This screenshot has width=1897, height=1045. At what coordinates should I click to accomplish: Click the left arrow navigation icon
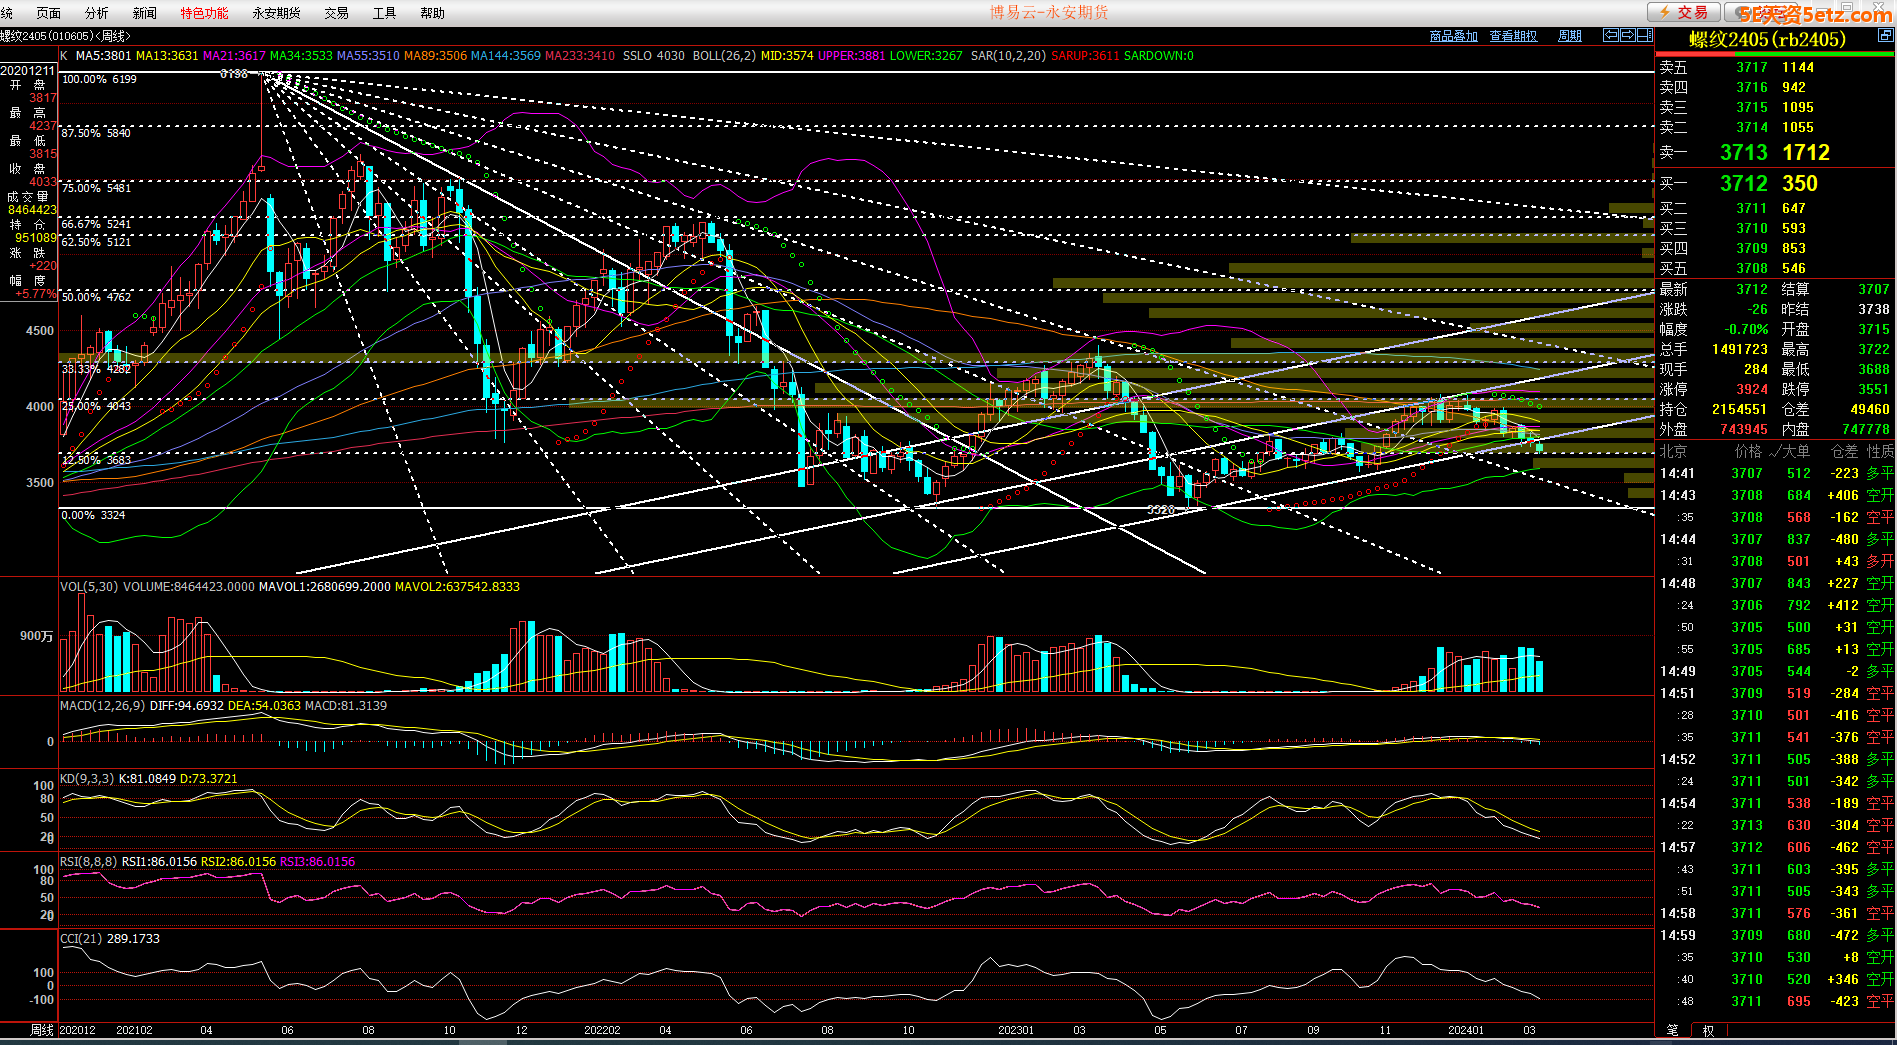tap(1611, 35)
